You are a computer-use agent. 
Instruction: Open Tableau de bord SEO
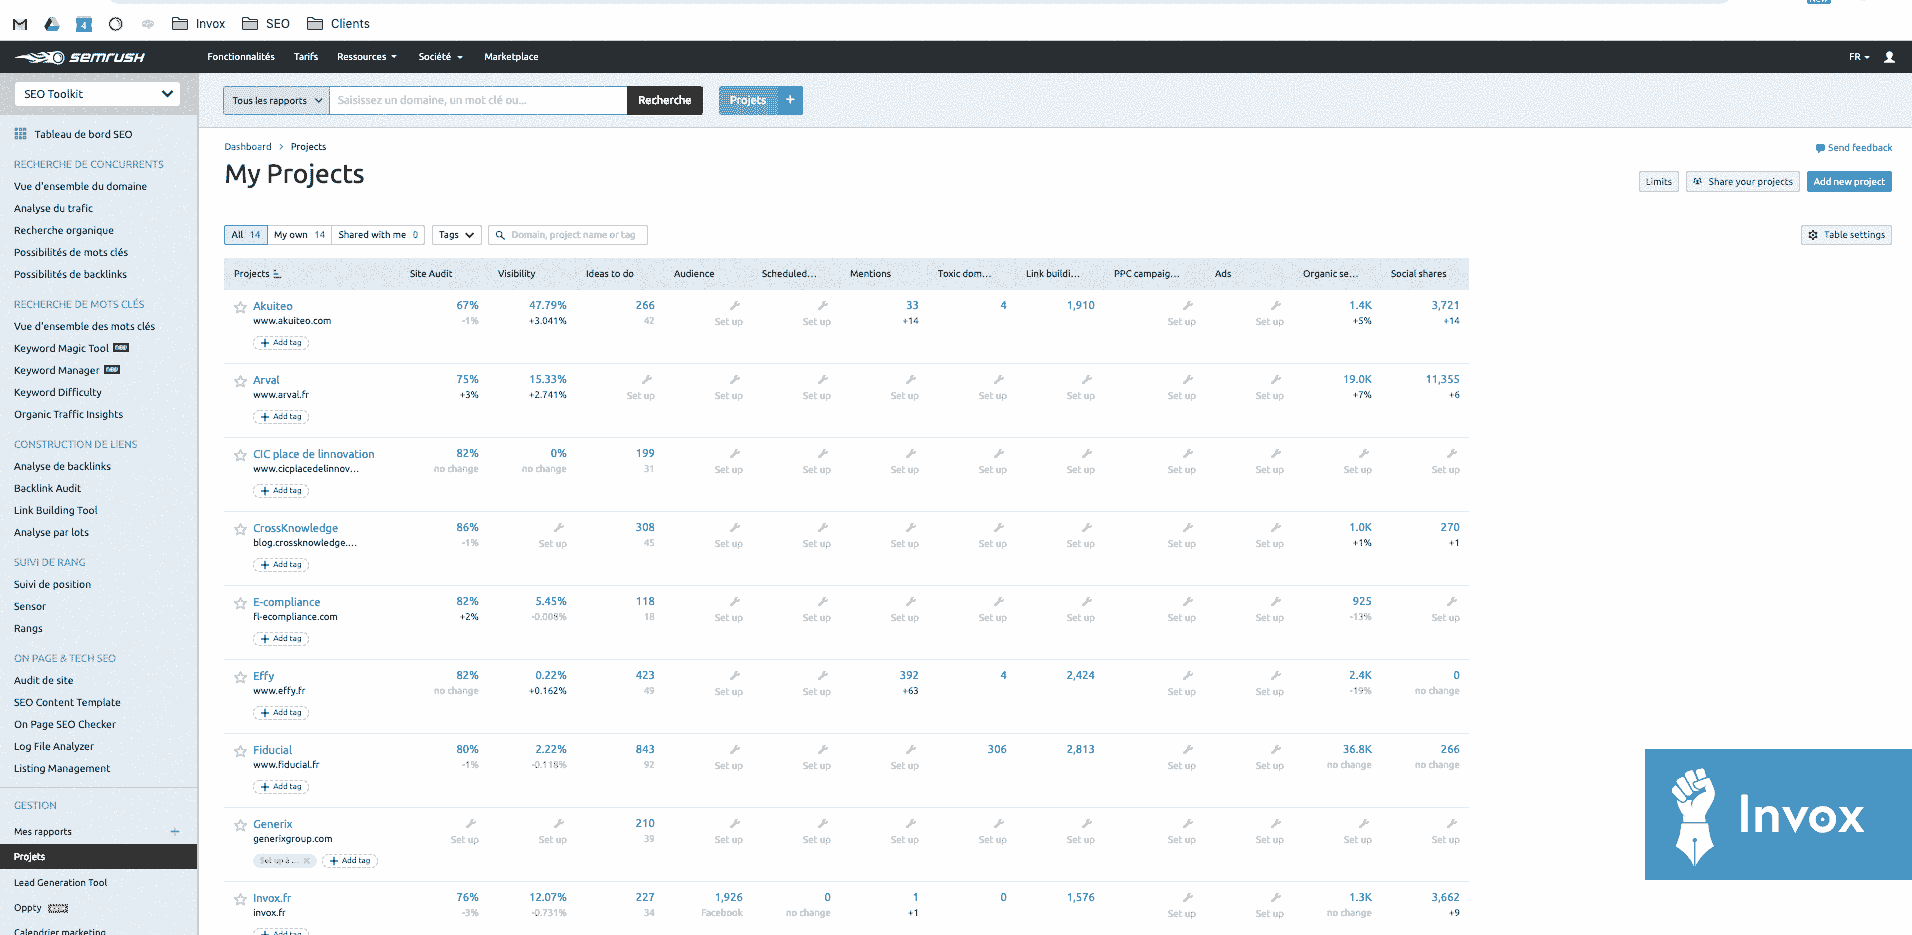(83, 134)
